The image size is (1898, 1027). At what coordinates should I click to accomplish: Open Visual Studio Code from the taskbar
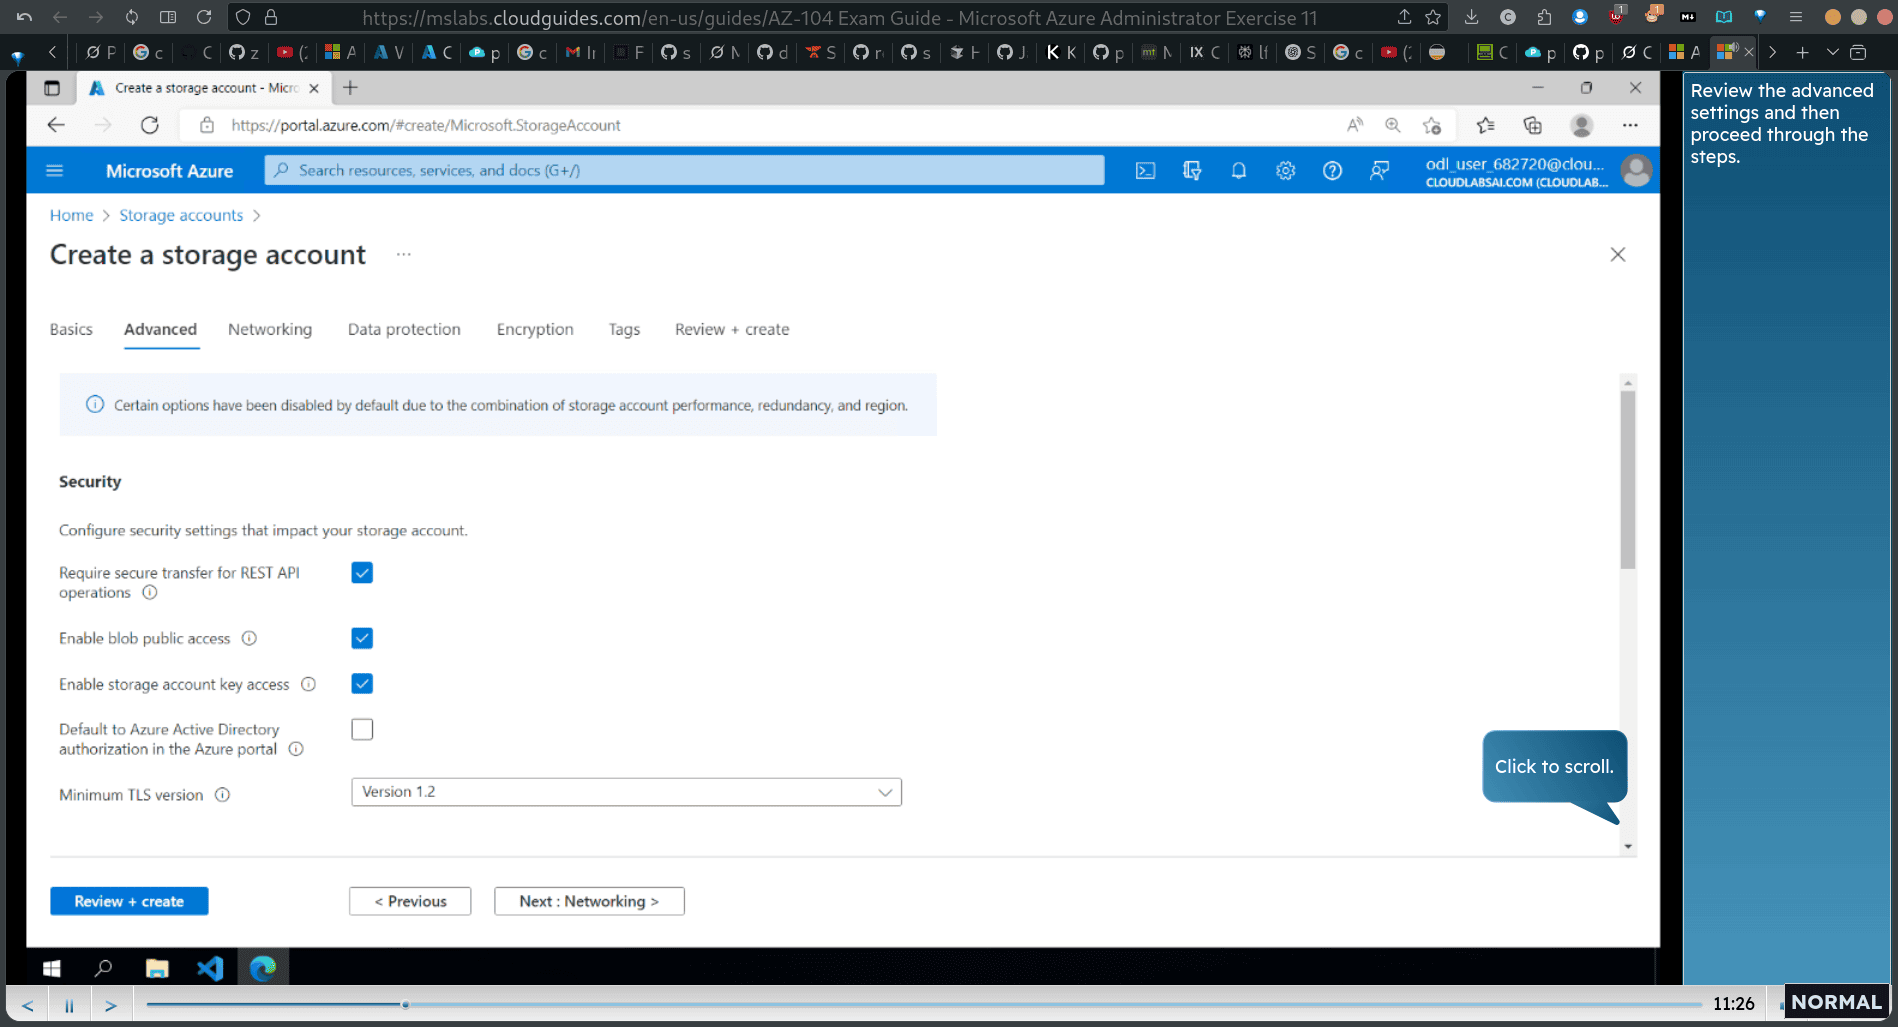point(210,968)
